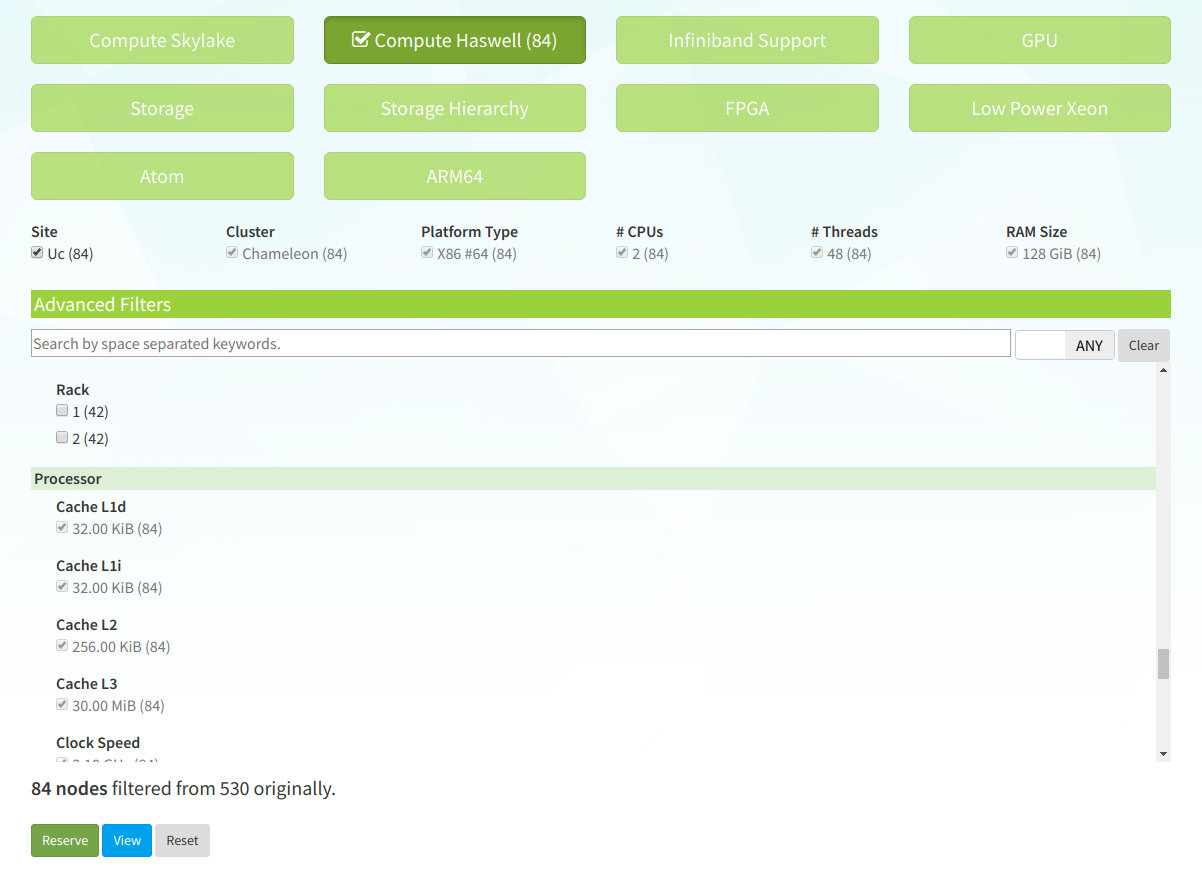
Task: Click the Platform Type column heading
Action: click(469, 231)
